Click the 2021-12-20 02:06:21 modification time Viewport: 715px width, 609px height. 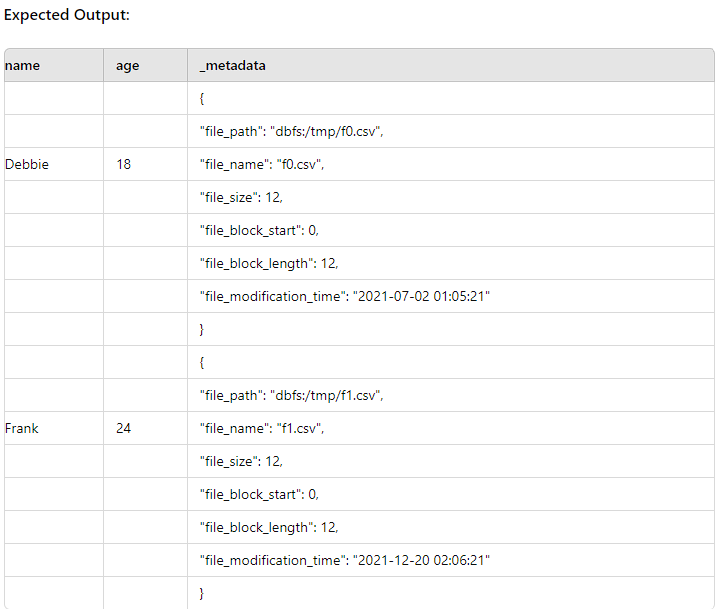421,560
